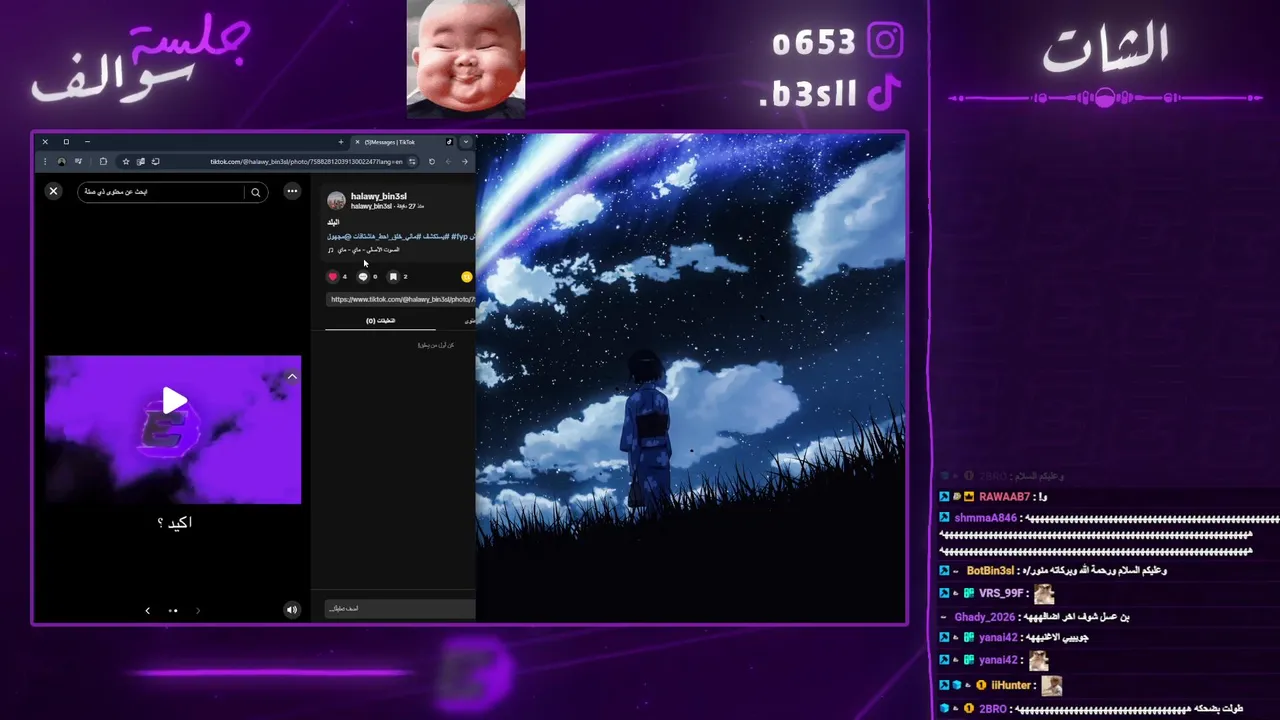Reload the page in the browser
The width and height of the screenshot is (1280, 720).
(x=432, y=161)
